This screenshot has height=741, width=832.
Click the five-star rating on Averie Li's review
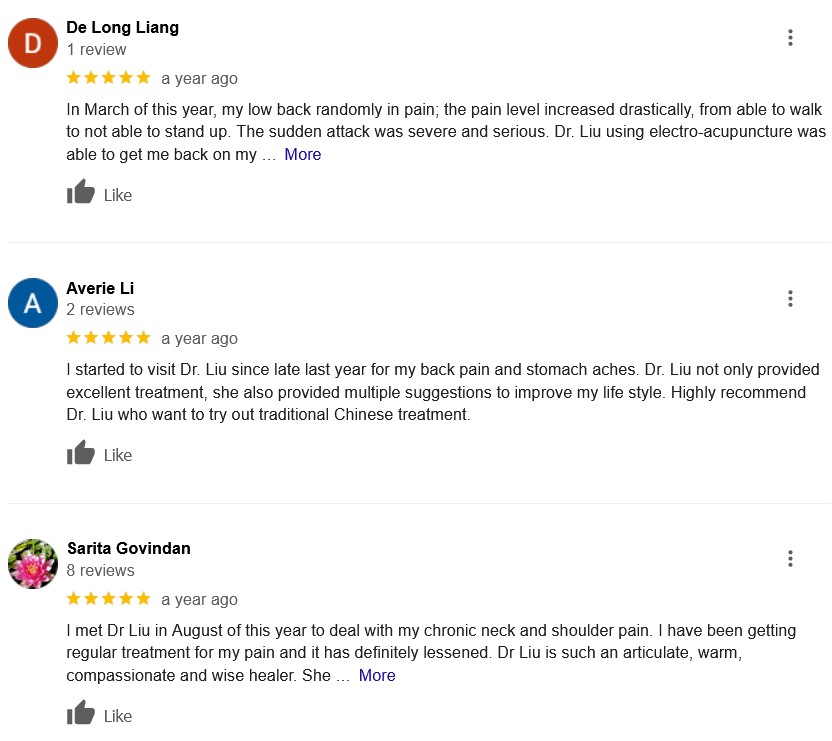coord(109,338)
